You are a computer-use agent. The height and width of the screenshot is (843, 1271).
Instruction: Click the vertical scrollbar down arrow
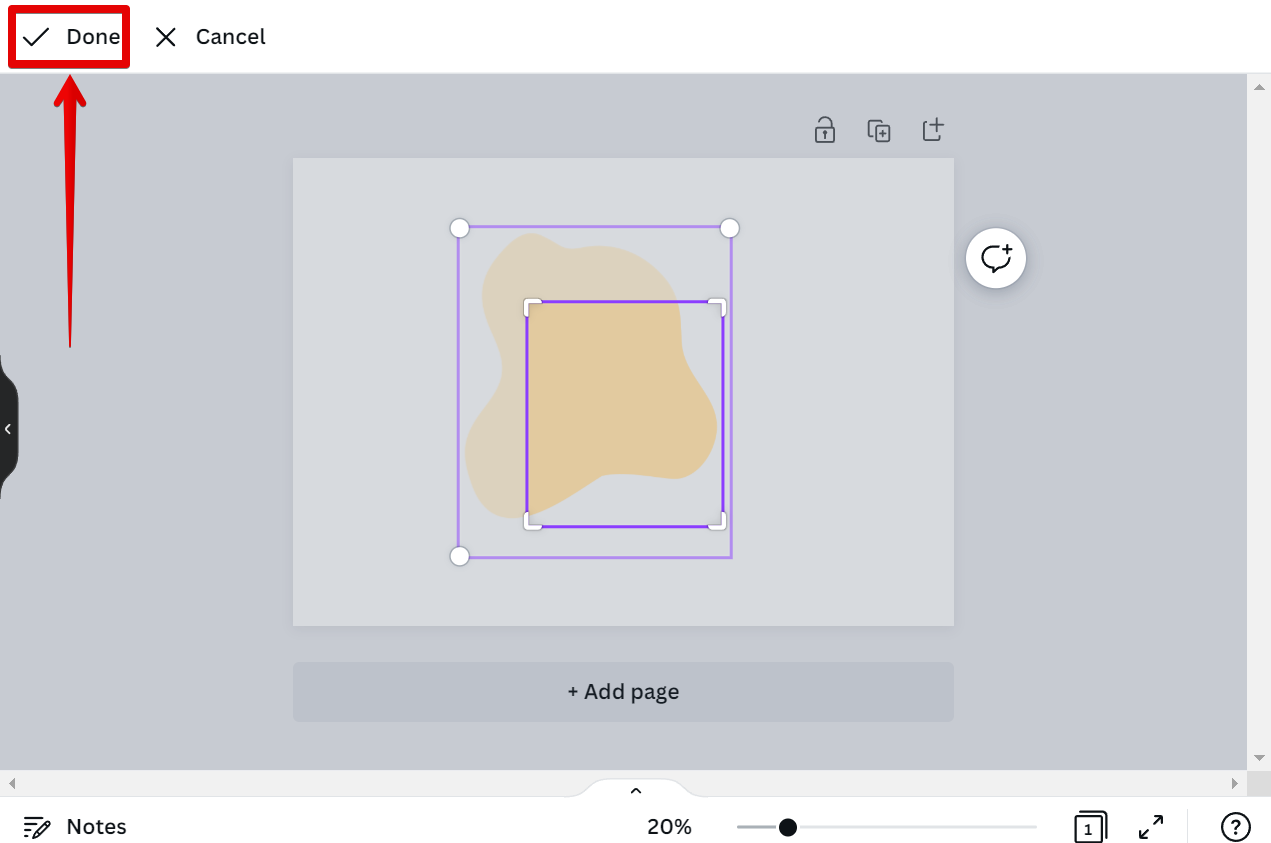1258,758
